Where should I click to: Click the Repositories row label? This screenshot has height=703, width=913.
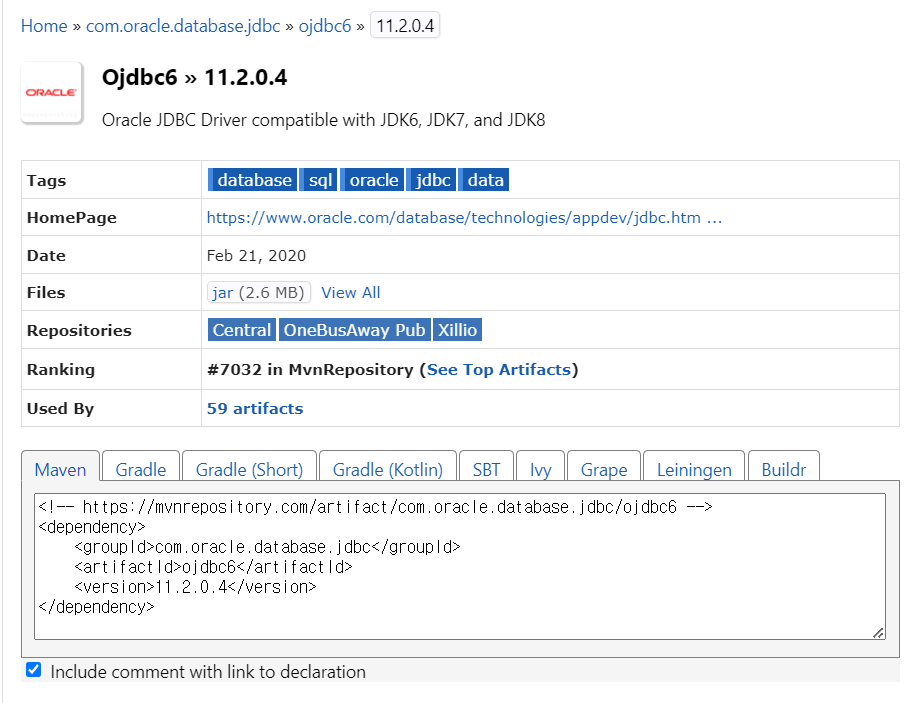point(79,330)
